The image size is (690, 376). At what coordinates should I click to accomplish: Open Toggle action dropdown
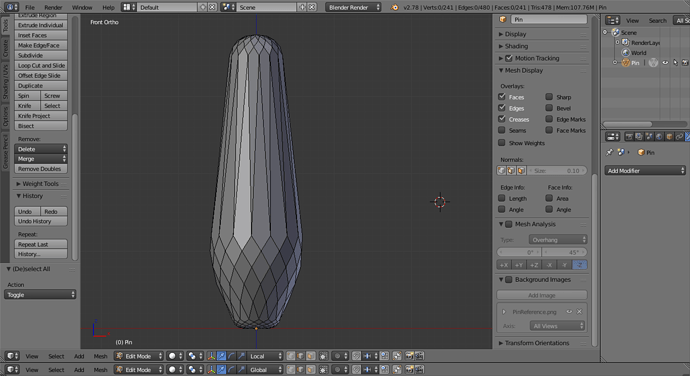coord(40,295)
